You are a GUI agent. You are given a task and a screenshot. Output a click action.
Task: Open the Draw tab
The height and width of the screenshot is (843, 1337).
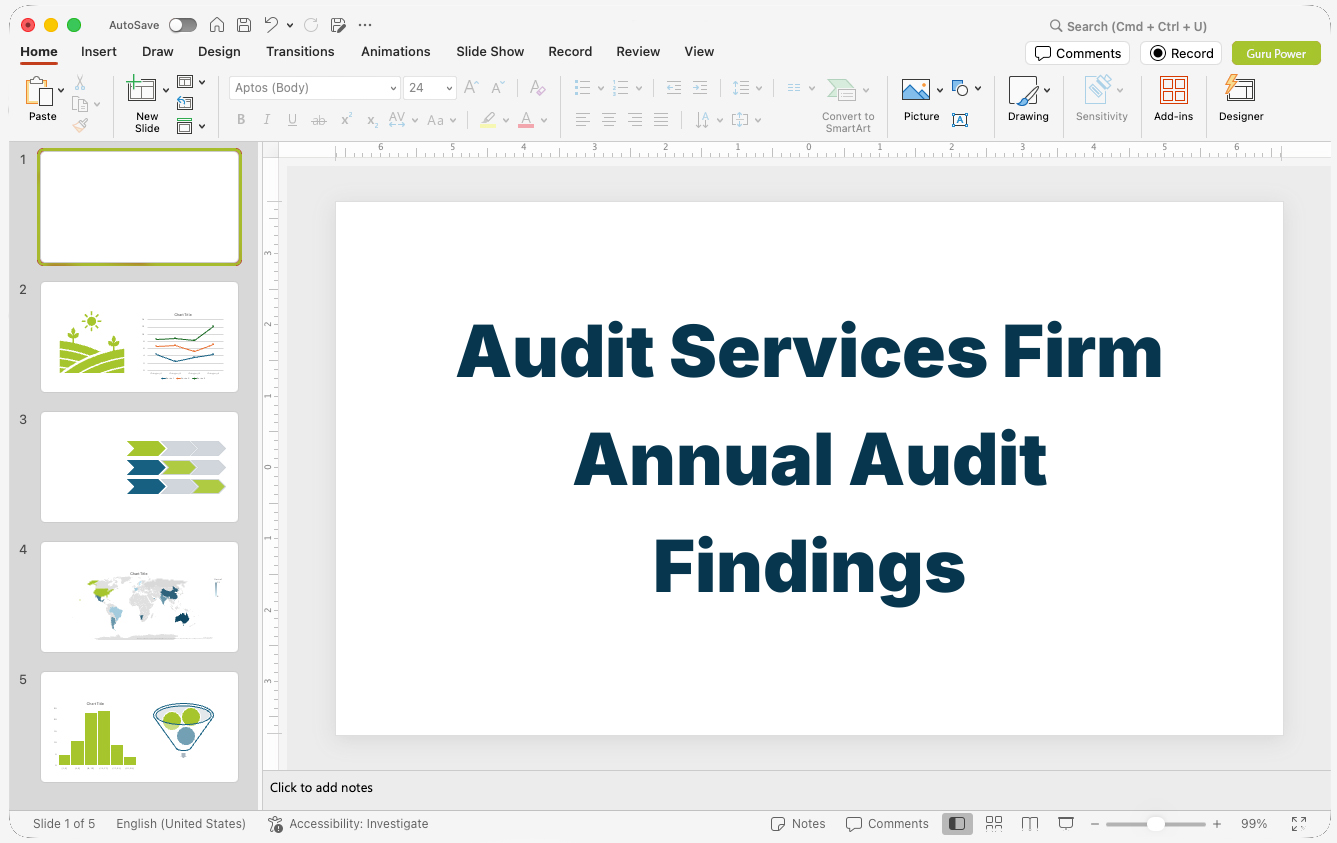pyautogui.click(x=157, y=51)
